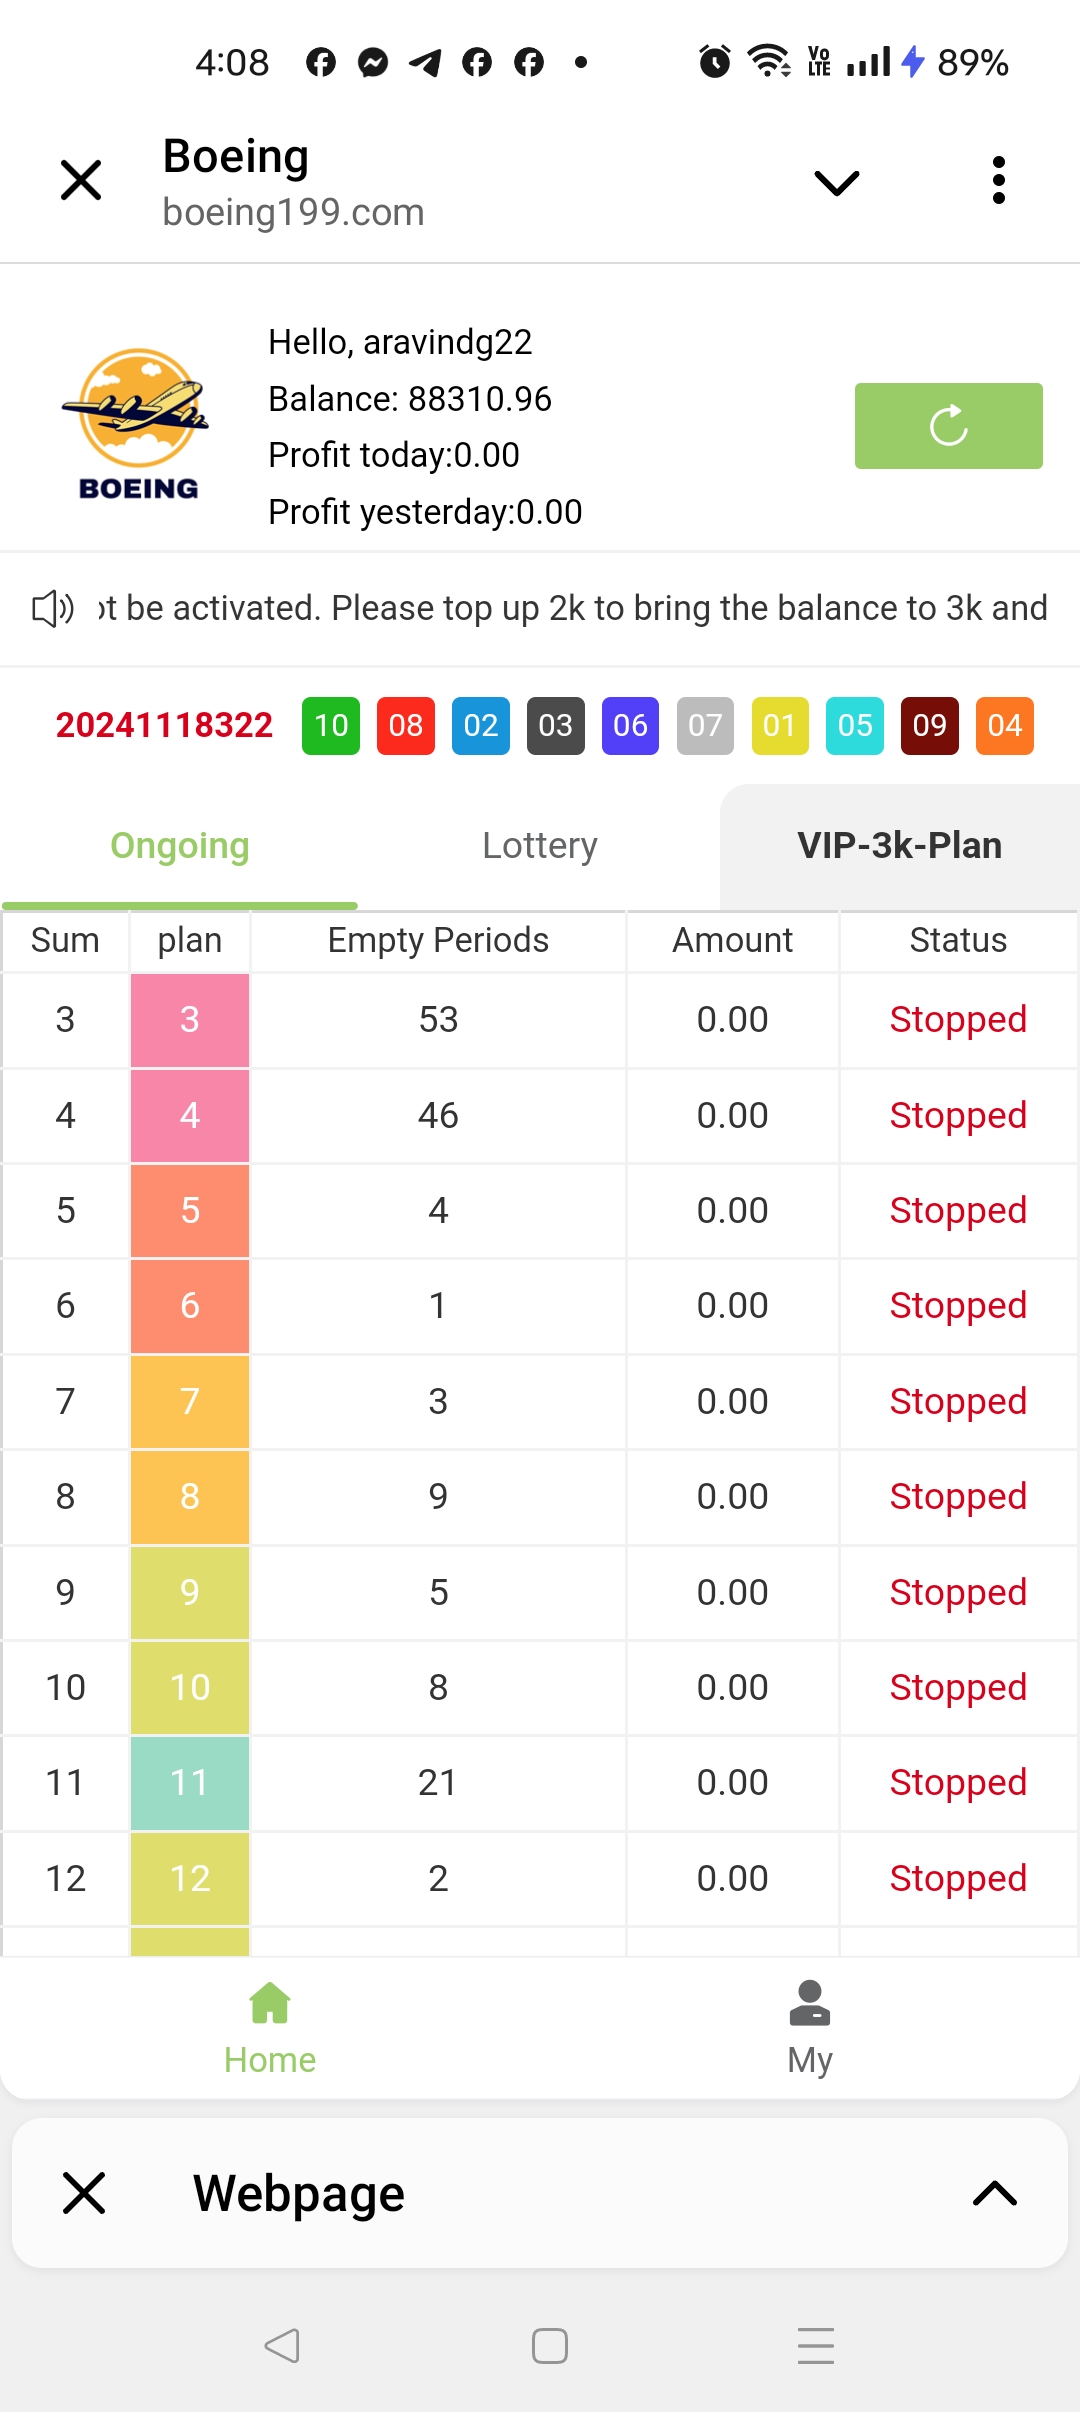Open the three-dot browser menu
This screenshot has height=2412, width=1080.
[998, 181]
